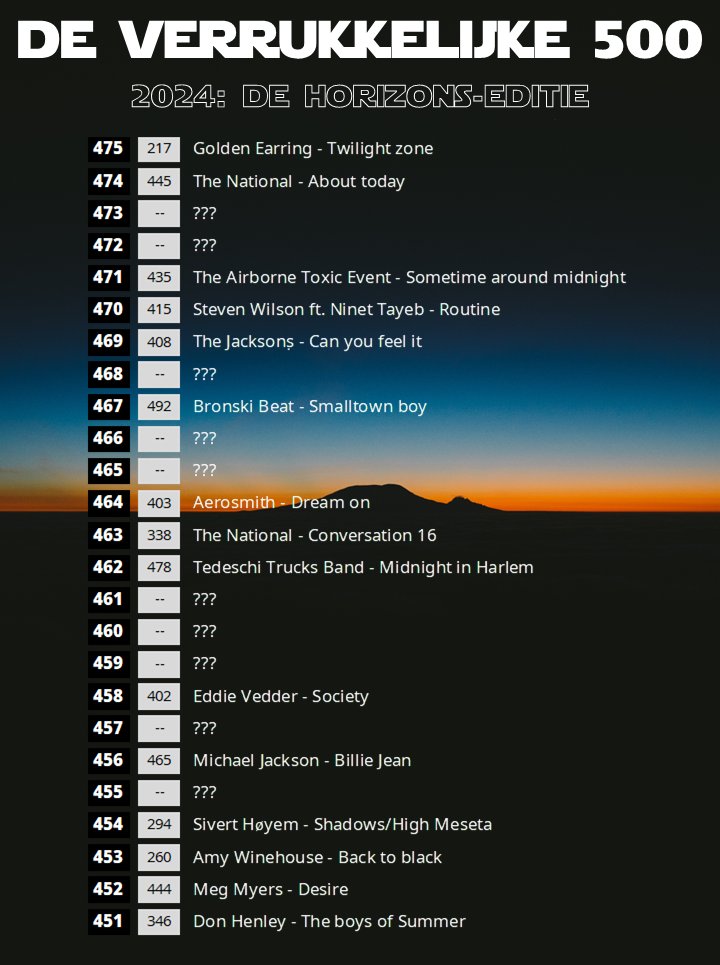Select 'Bronski Beat - Smalltown boy'
The width and height of the screenshot is (720, 965).
click(x=310, y=406)
